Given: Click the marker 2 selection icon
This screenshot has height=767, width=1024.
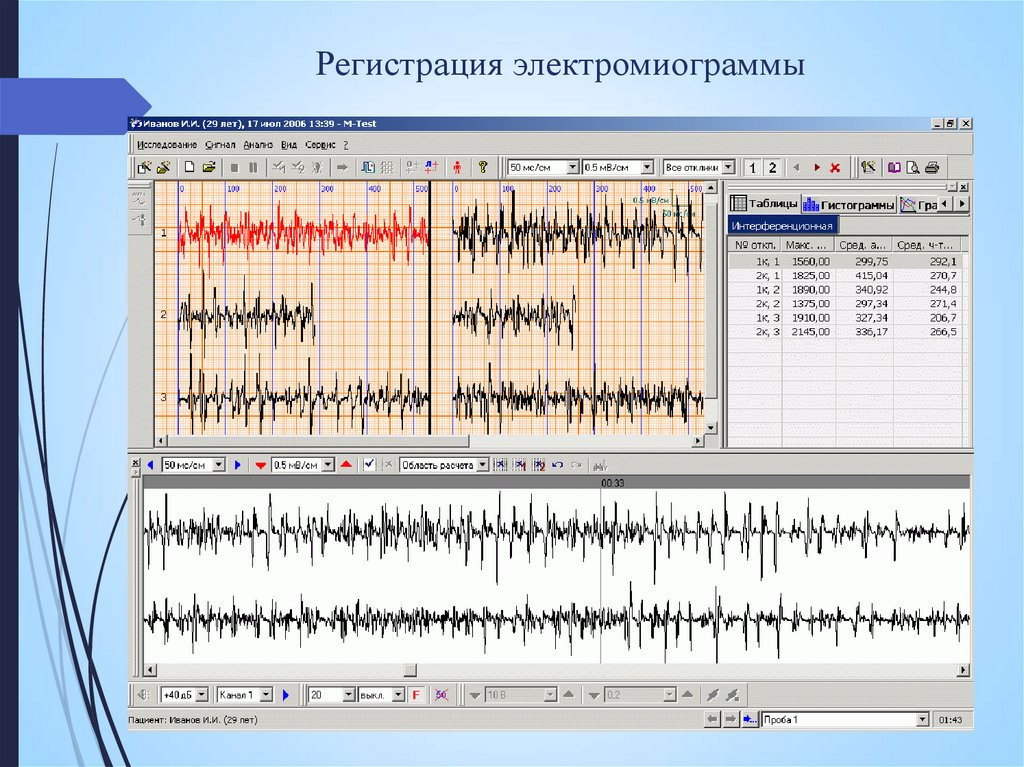Looking at the screenshot, I should pyautogui.click(x=539, y=465).
